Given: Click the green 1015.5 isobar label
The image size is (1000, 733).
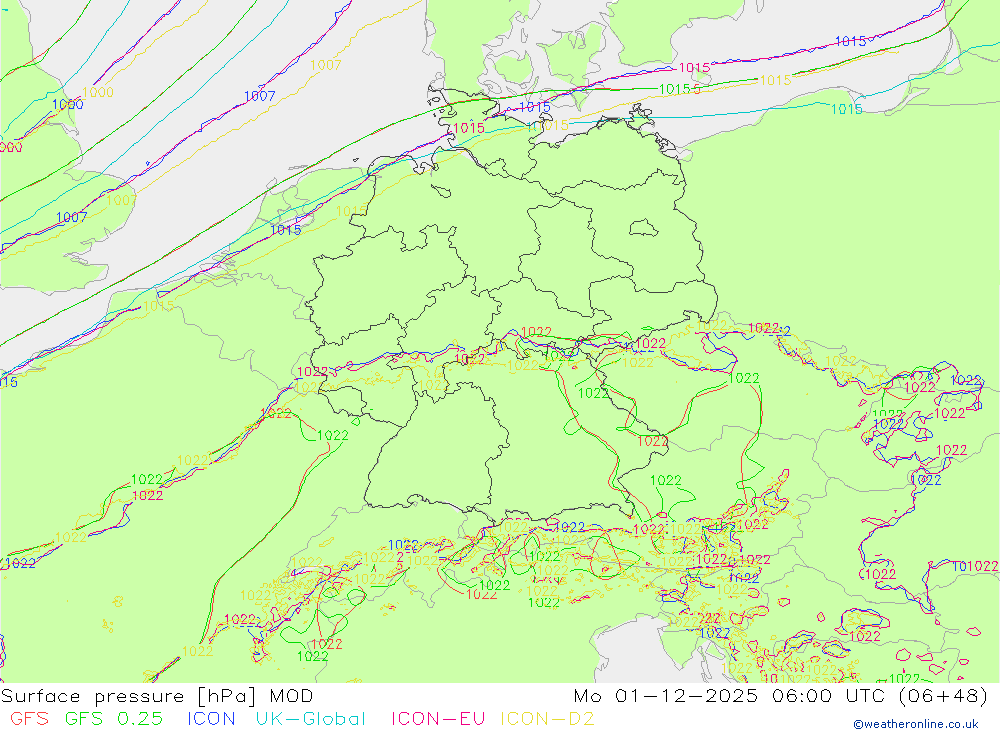Looking at the screenshot, I should click(679, 89).
